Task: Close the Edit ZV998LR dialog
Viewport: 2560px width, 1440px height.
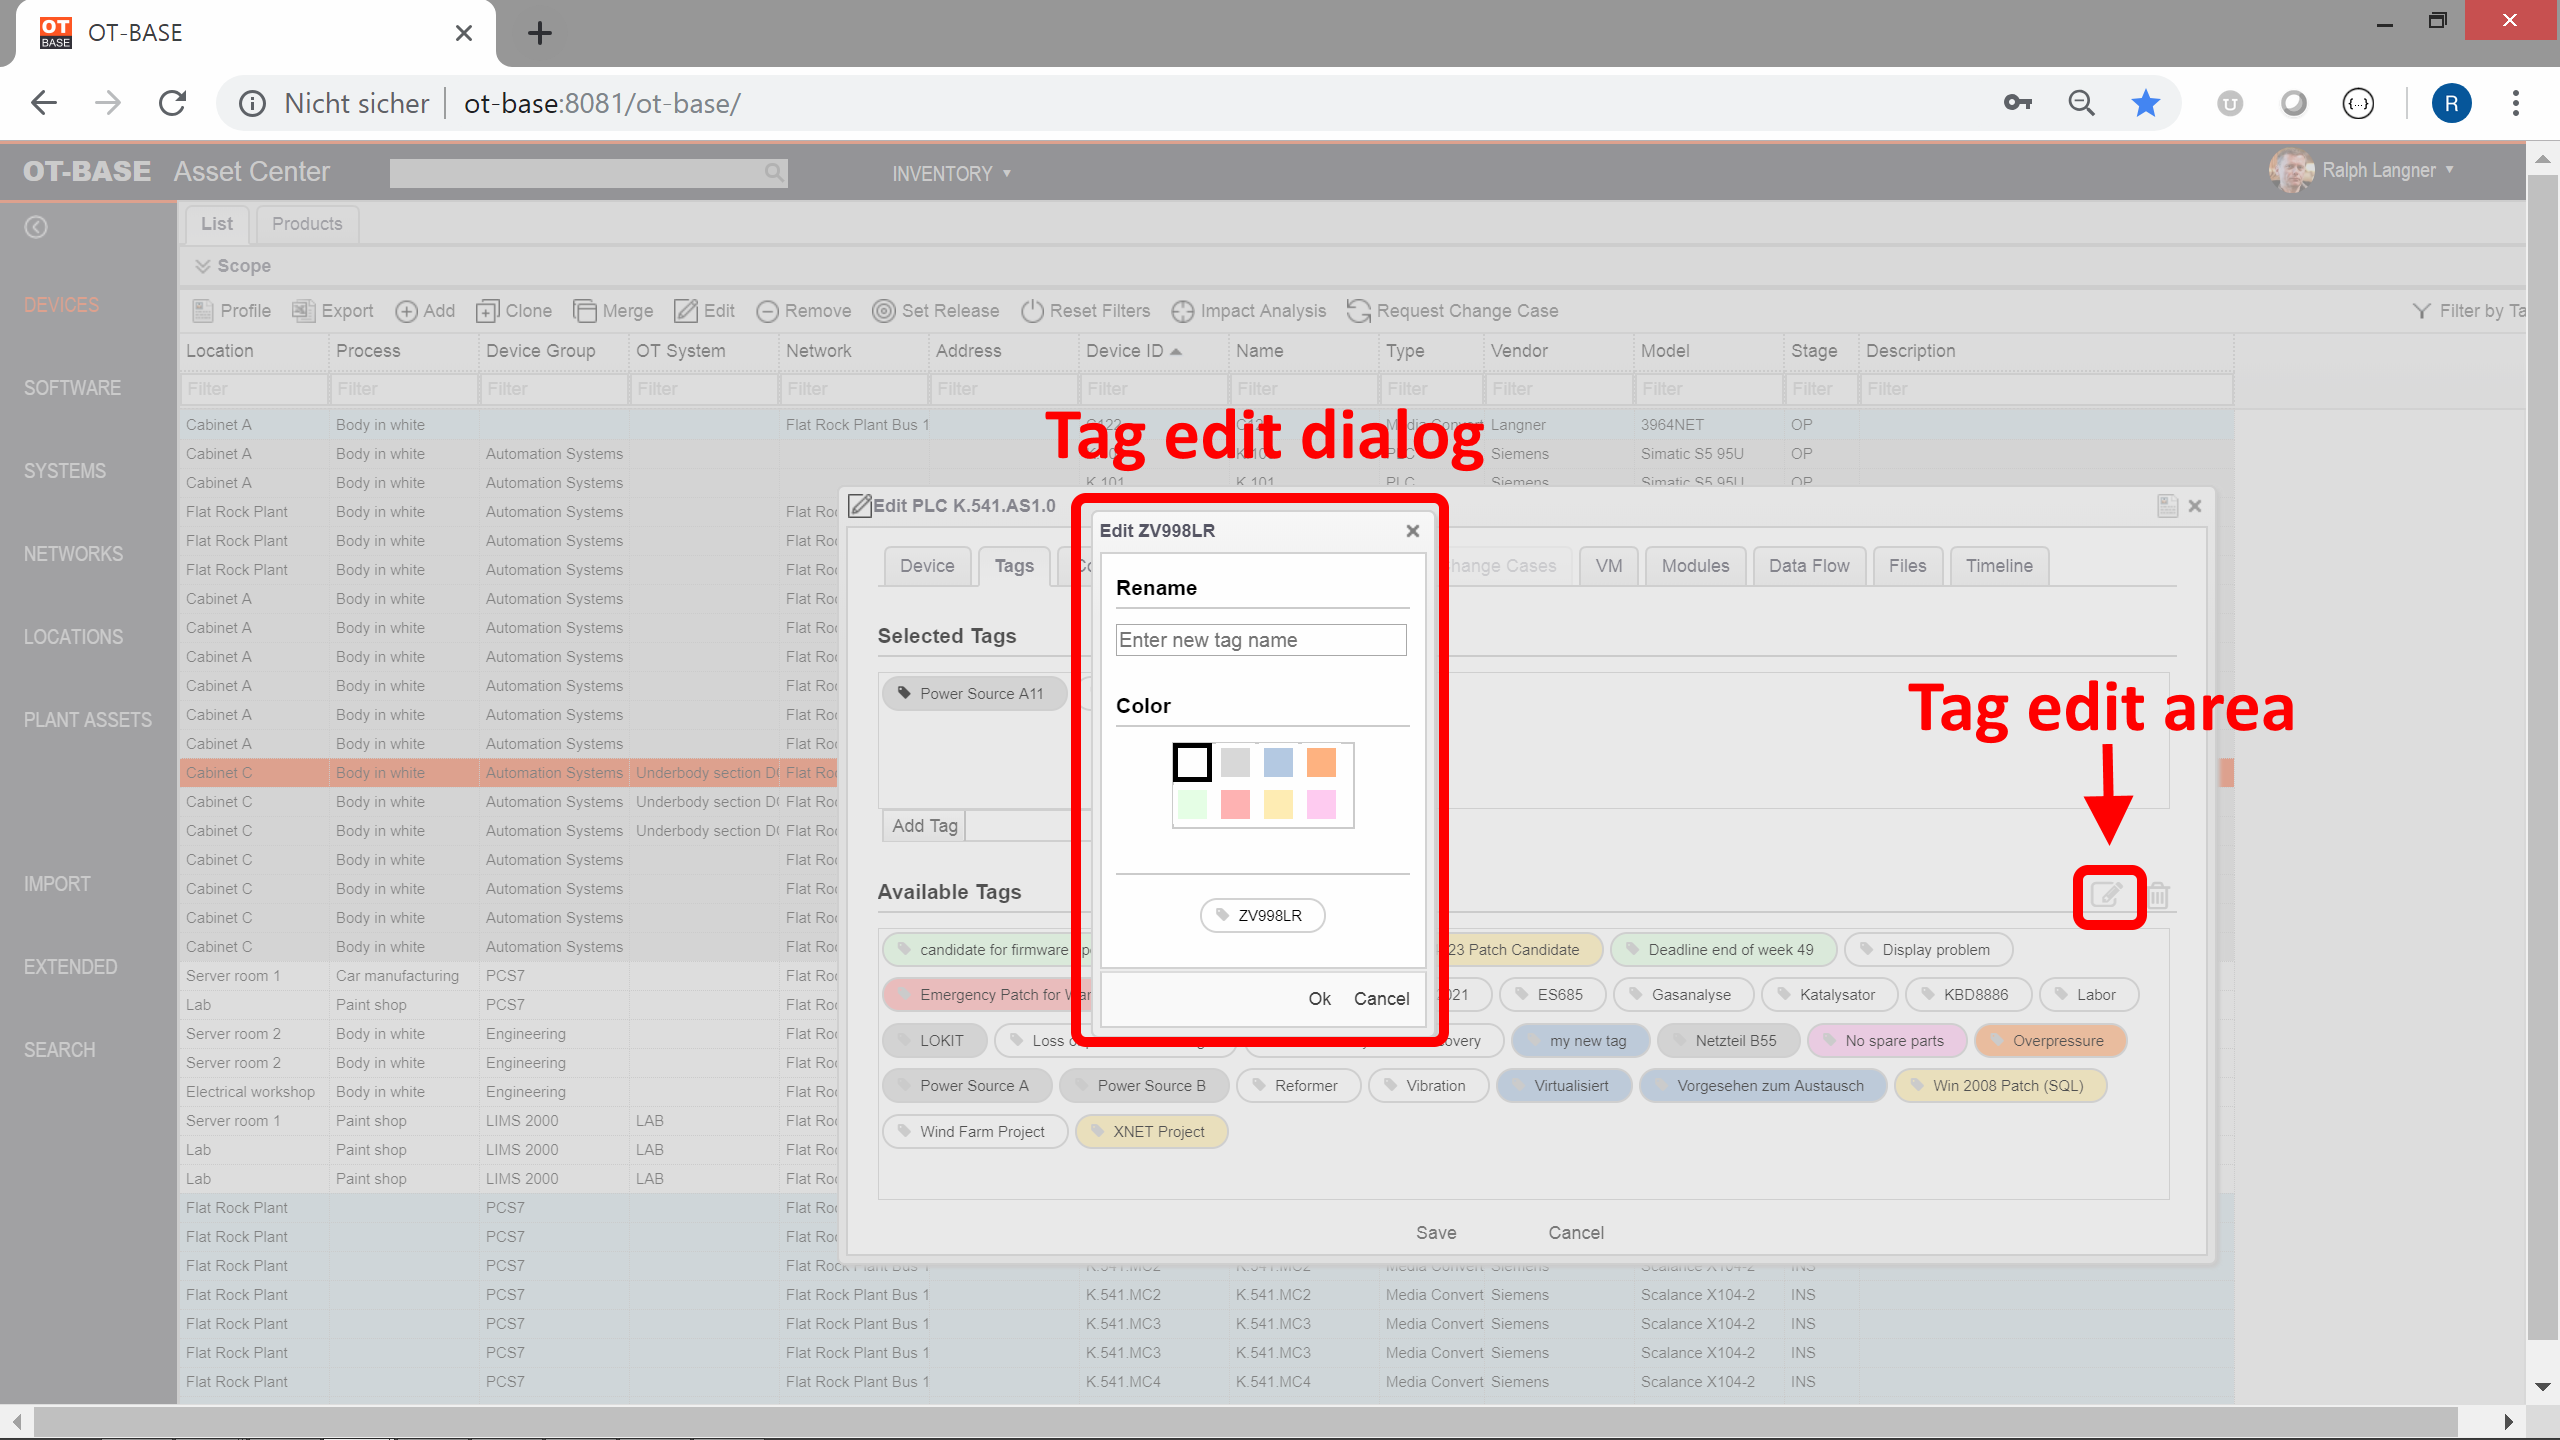Action: pos(1413,531)
